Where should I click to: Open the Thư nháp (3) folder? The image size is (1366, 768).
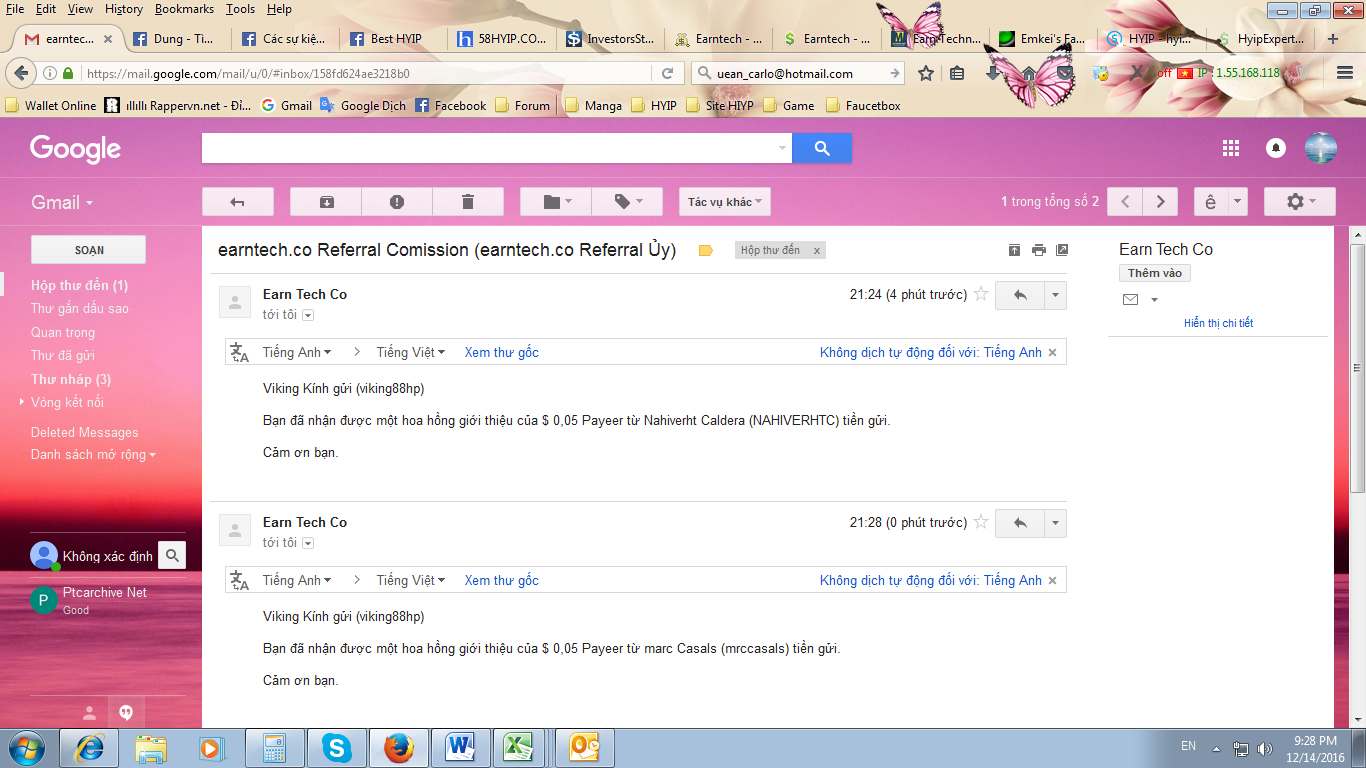(71, 379)
